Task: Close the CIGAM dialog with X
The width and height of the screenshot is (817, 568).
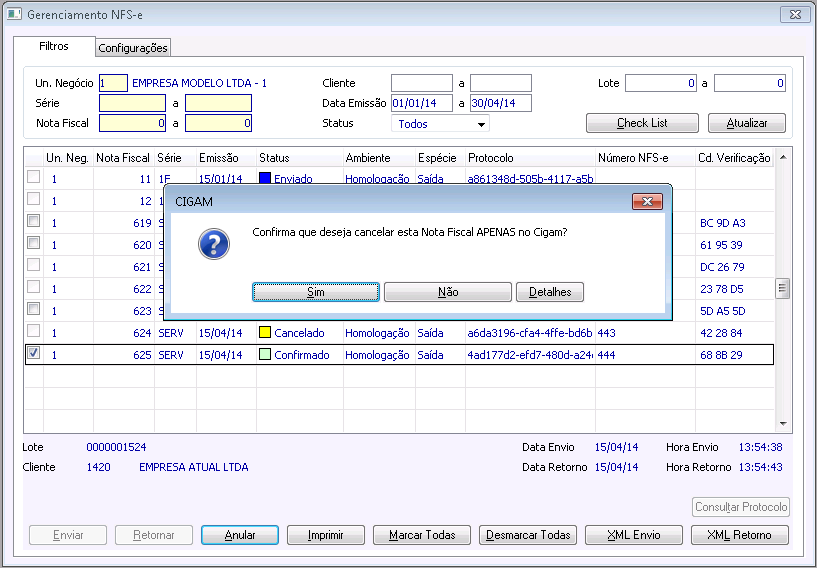Action: pyautogui.click(x=647, y=202)
